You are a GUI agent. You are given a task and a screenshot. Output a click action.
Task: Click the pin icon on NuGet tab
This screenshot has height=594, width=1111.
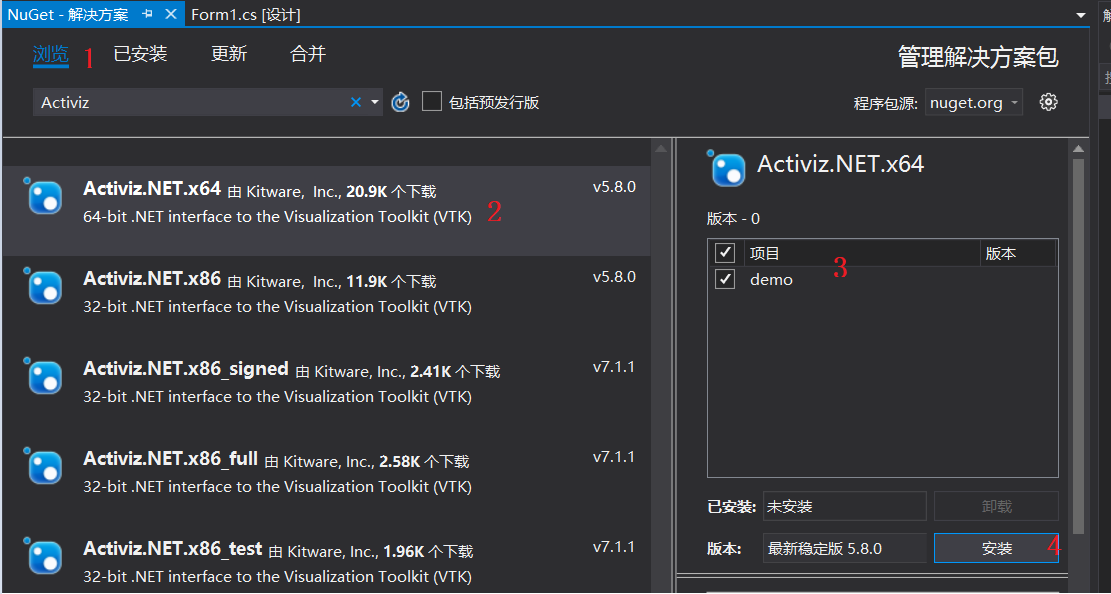click(147, 14)
